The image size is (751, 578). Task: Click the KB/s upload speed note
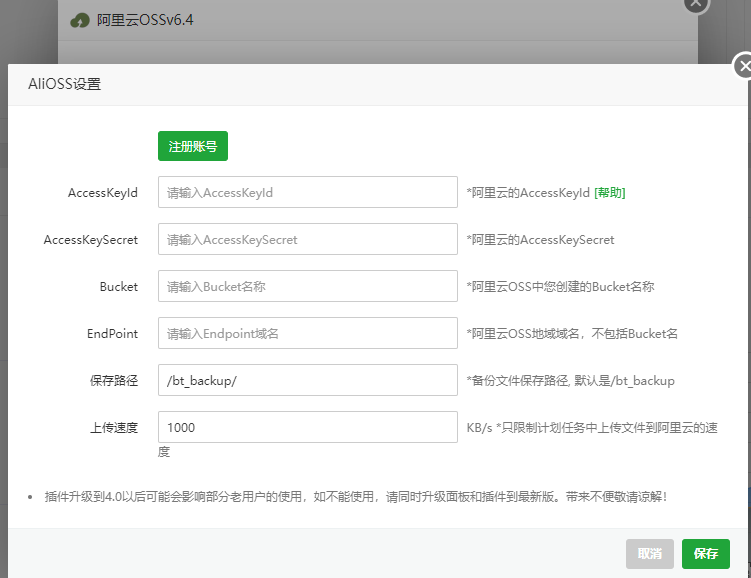coord(592,428)
